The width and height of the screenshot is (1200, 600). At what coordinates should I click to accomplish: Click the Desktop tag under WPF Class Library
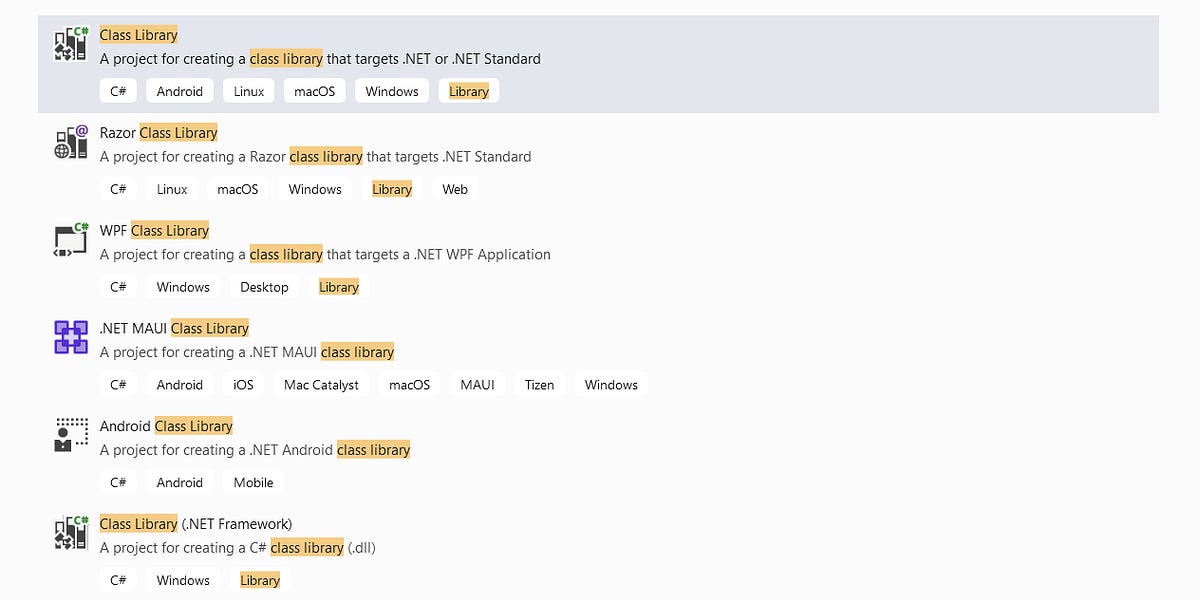pyautogui.click(x=264, y=286)
